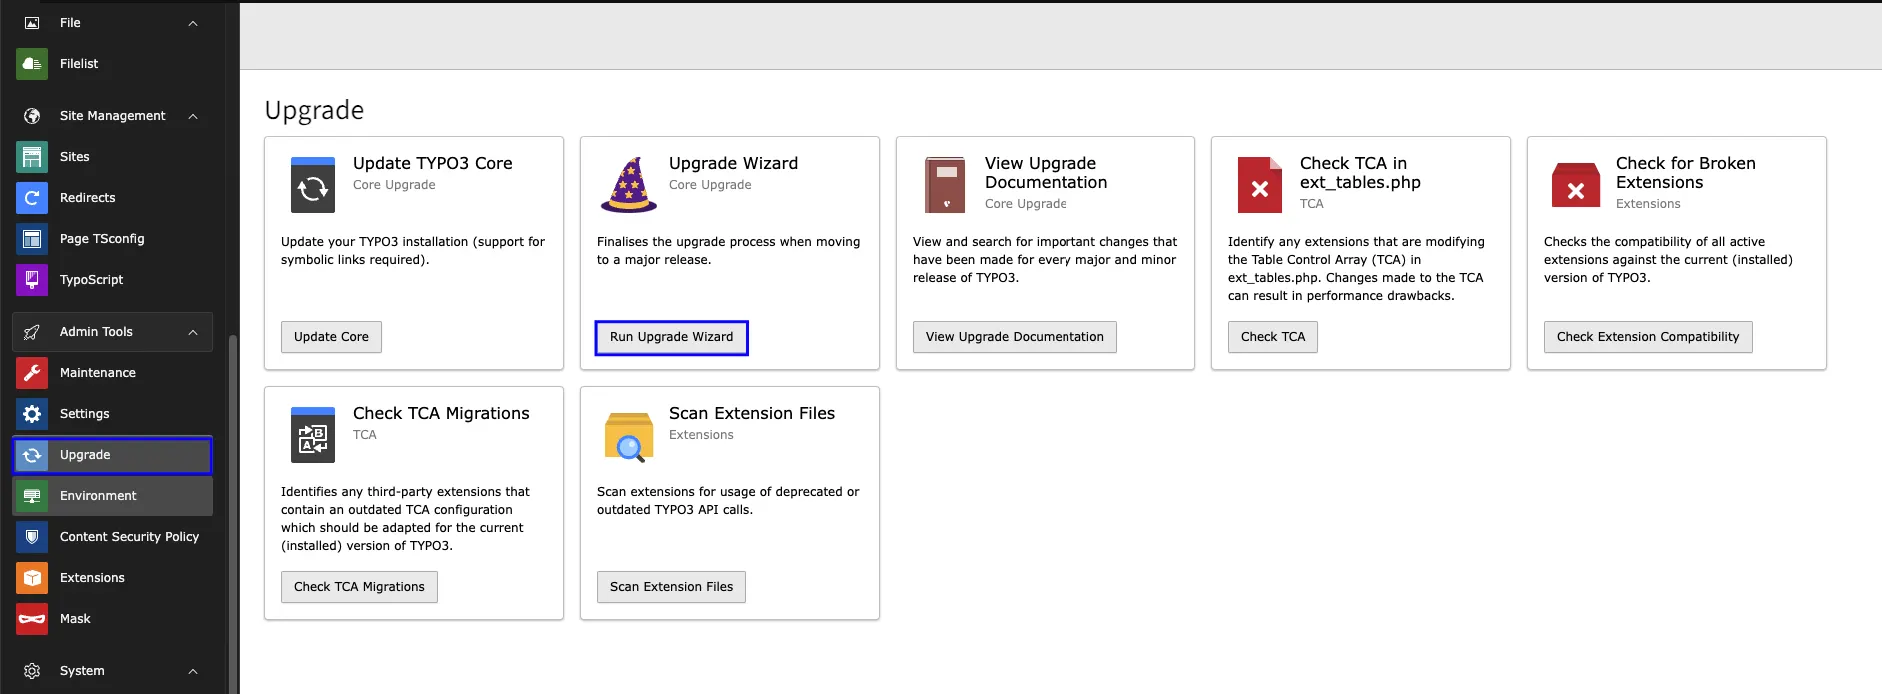Click the Upgrade module refresh icon
This screenshot has height=694, width=1882.
(x=32, y=455)
